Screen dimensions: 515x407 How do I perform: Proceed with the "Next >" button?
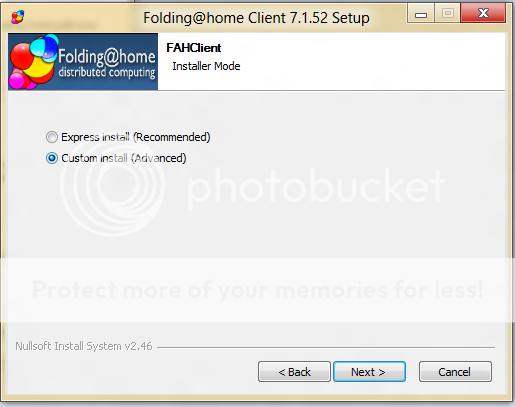point(369,372)
